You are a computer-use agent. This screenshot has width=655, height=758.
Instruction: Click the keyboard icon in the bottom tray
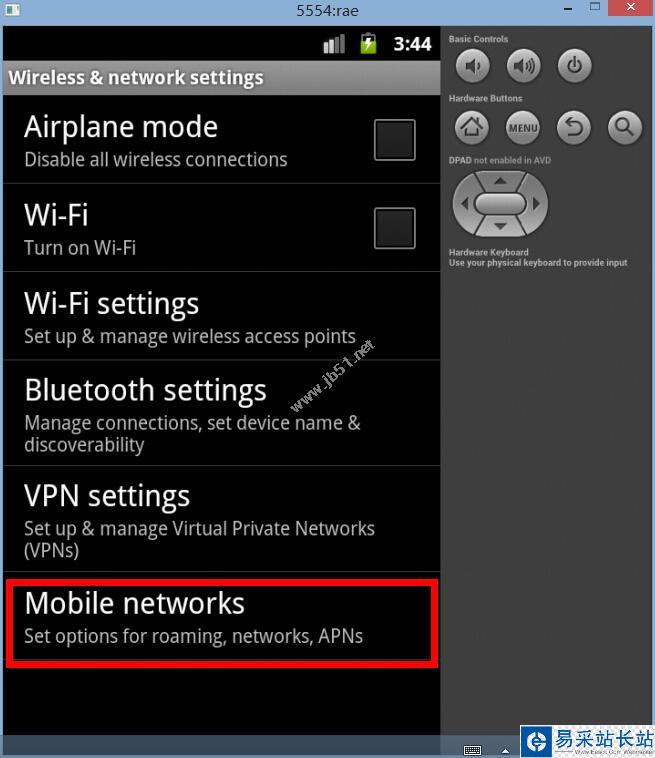pyautogui.click(x=472, y=750)
